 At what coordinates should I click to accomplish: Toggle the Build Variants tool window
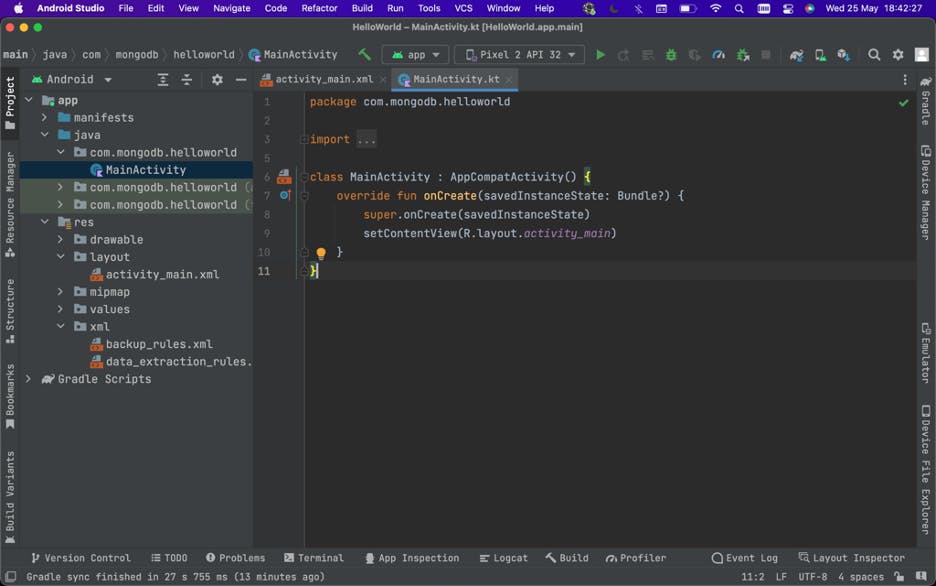(10, 497)
